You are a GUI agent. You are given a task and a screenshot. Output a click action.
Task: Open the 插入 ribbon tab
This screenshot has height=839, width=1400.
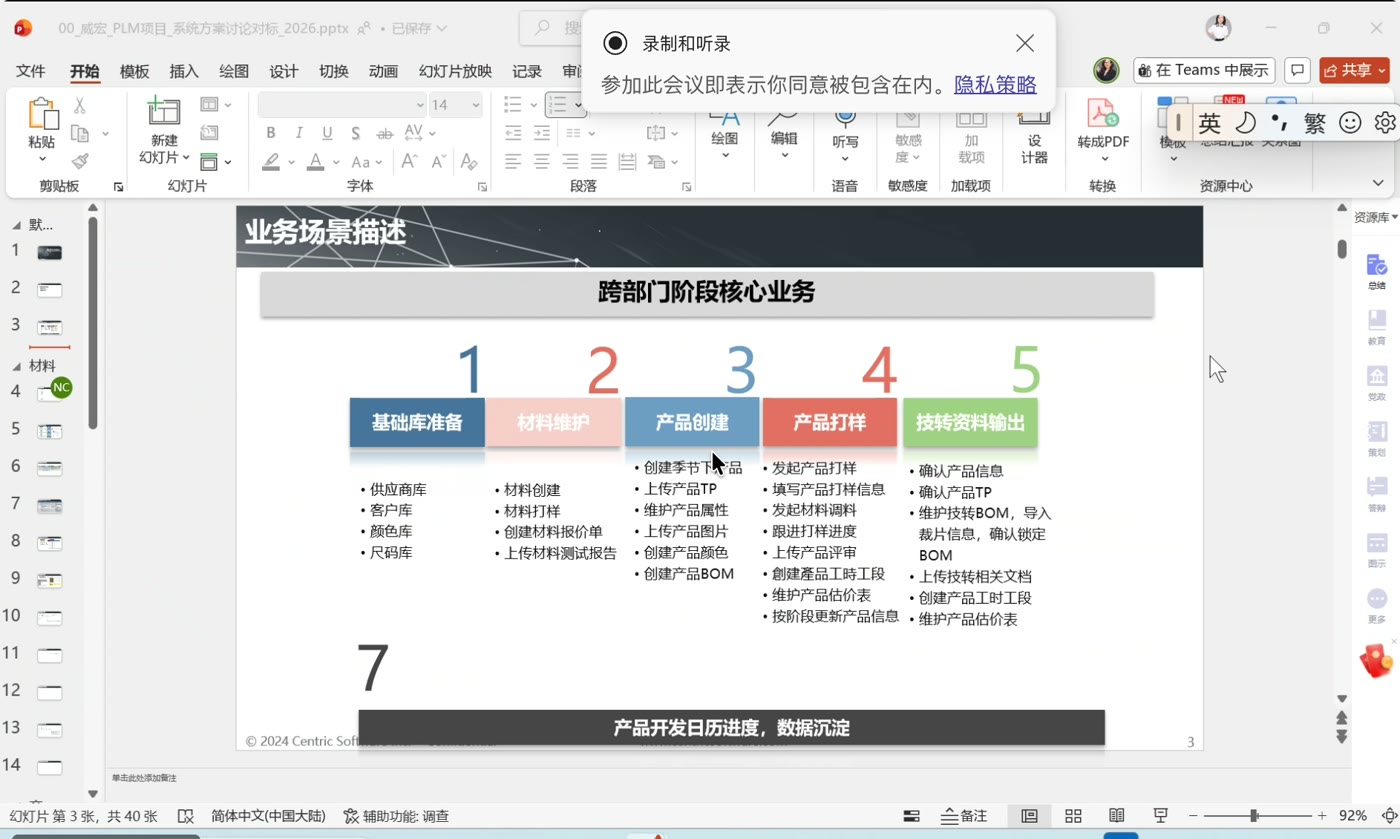[184, 71]
